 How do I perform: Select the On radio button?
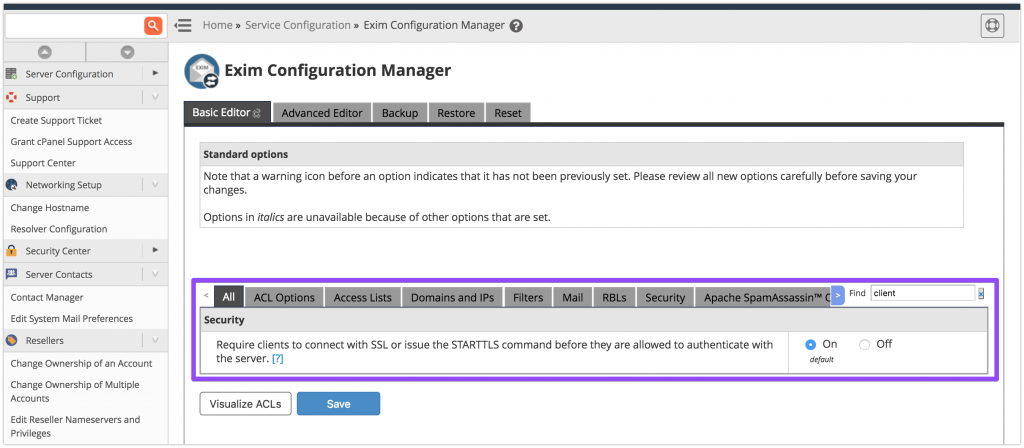[810, 344]
